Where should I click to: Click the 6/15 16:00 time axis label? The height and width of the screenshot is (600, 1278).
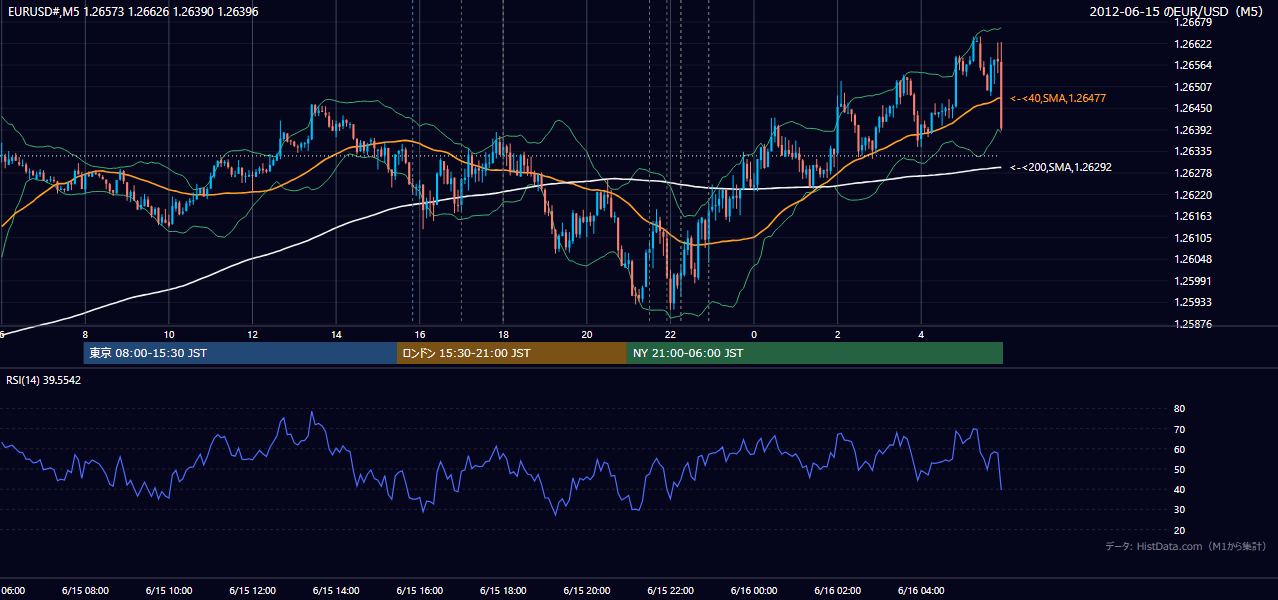click(x=419, y=590)
